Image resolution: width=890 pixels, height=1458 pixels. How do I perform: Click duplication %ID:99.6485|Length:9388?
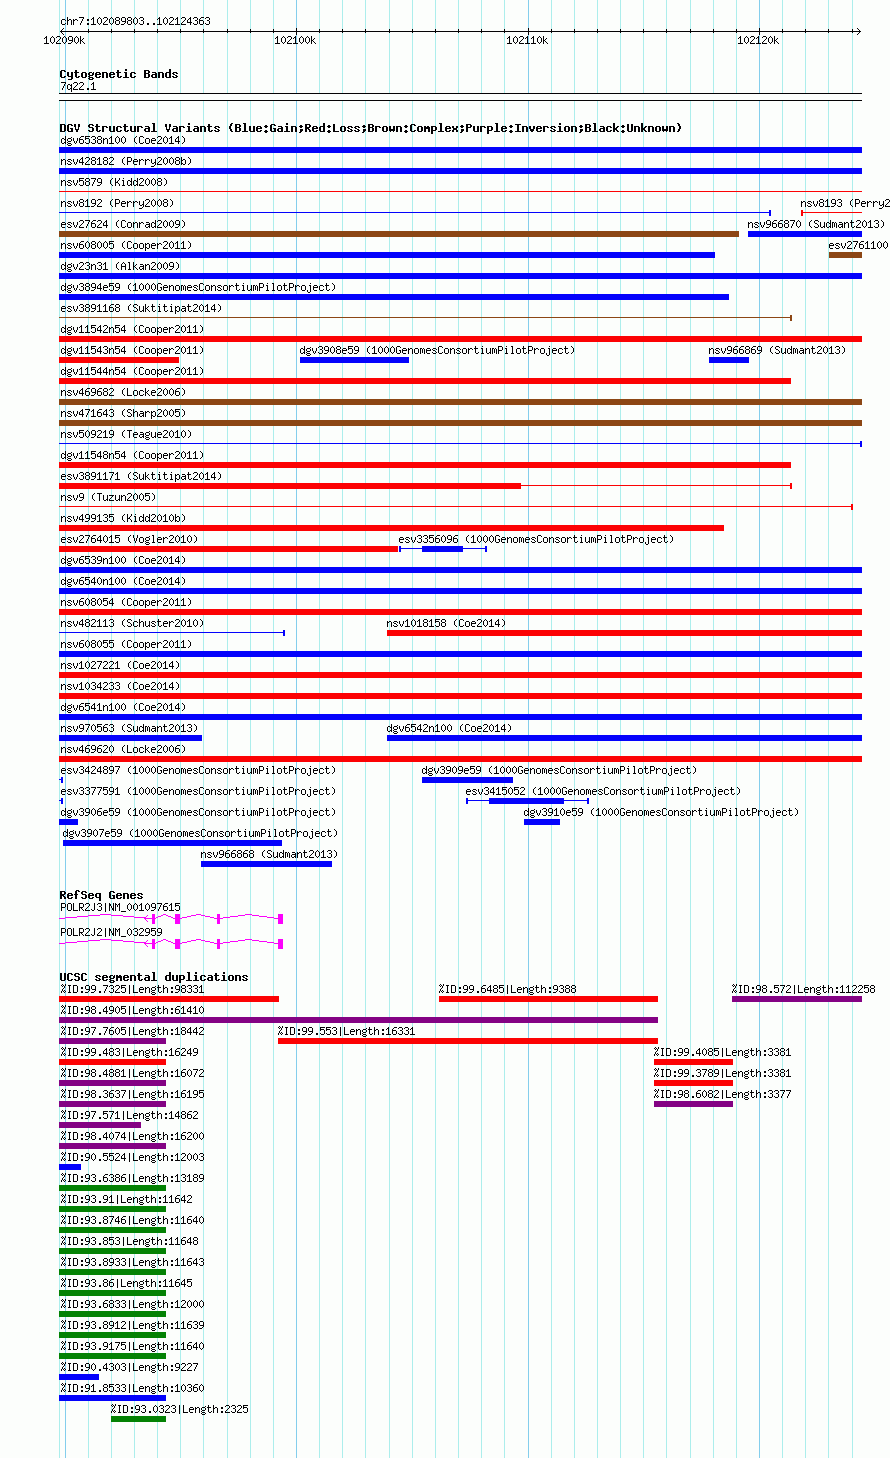tap(548, 999)
